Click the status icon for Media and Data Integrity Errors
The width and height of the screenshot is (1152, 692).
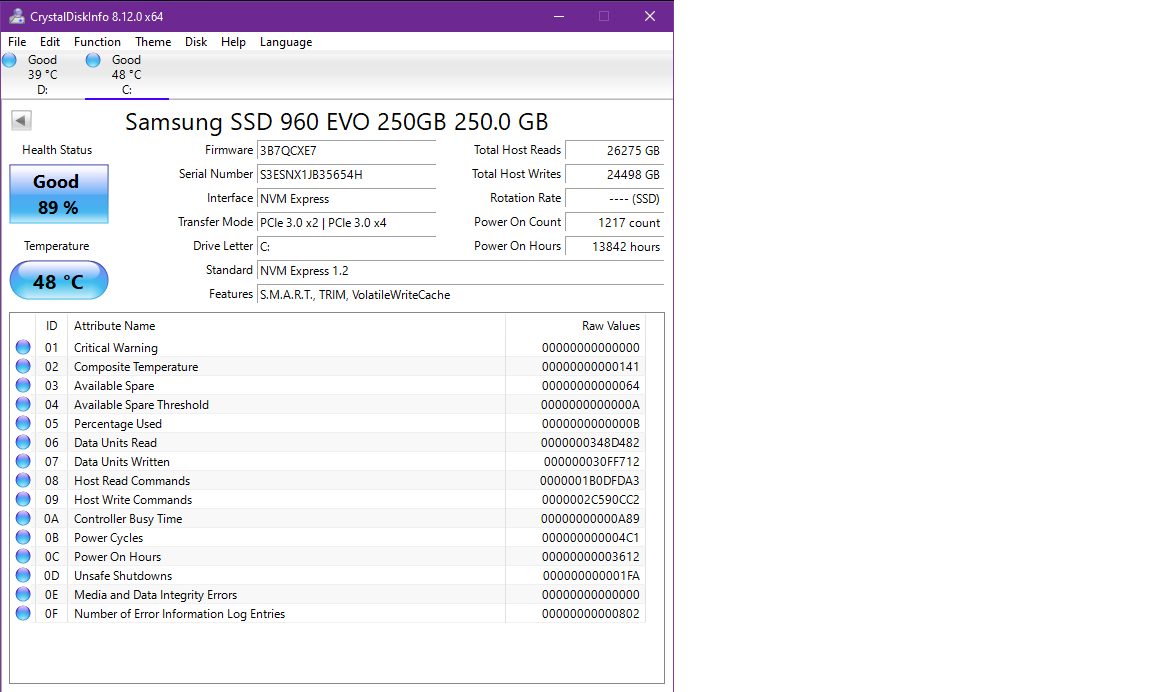pos(23,594)
